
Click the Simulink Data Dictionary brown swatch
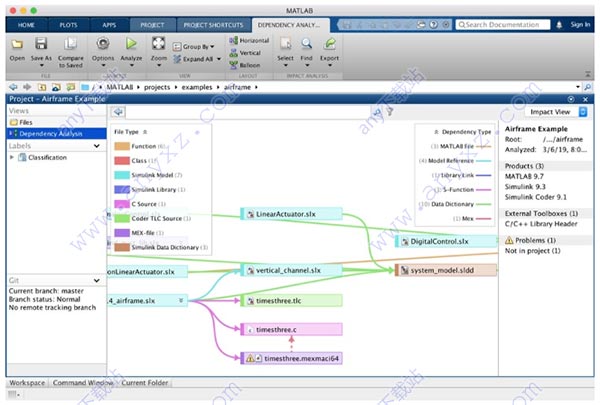tap(122, 247)
